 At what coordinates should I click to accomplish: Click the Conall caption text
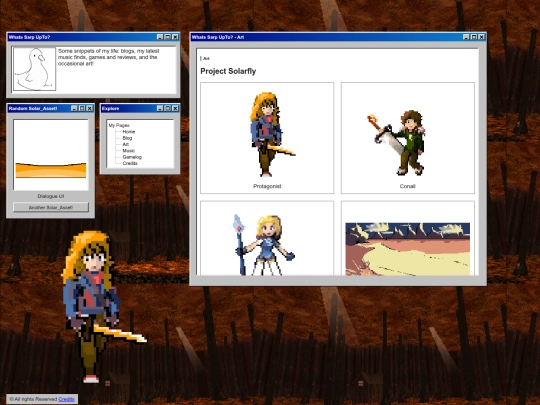click(407, 186)
